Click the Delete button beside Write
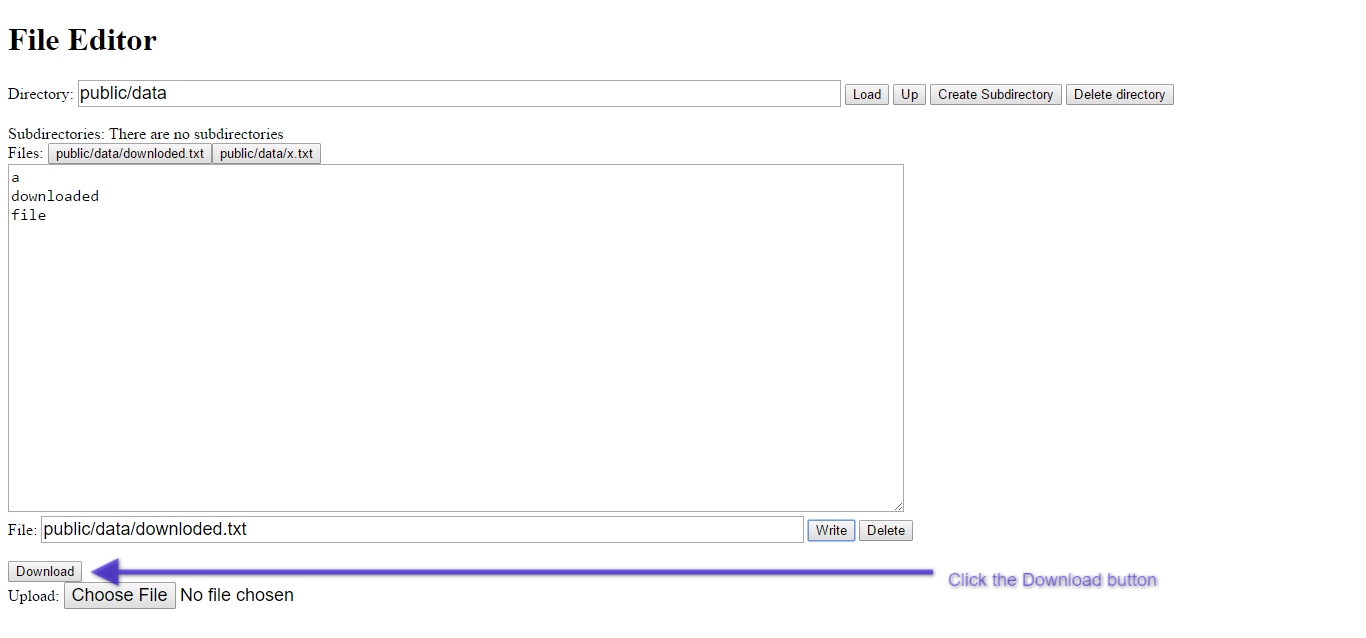 (x=885, y=530)
